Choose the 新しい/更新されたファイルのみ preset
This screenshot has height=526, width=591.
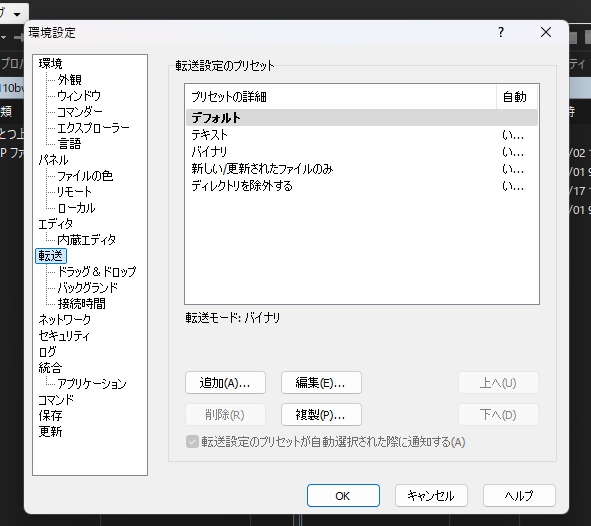361,169
